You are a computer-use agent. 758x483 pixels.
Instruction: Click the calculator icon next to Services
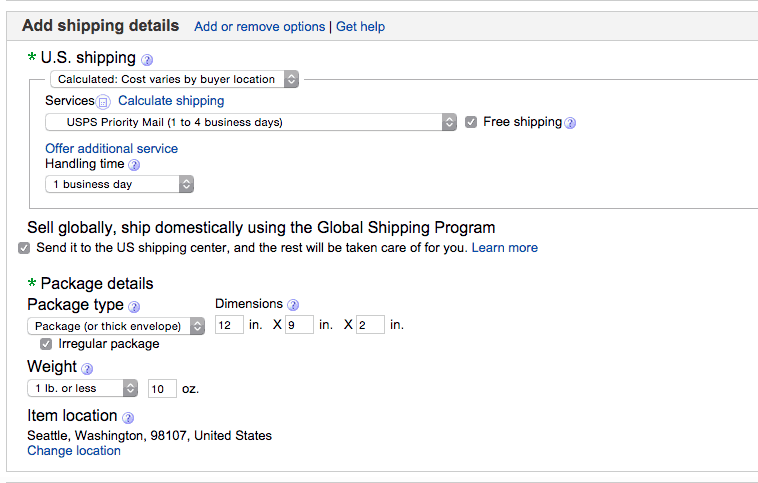pos(104,102)
